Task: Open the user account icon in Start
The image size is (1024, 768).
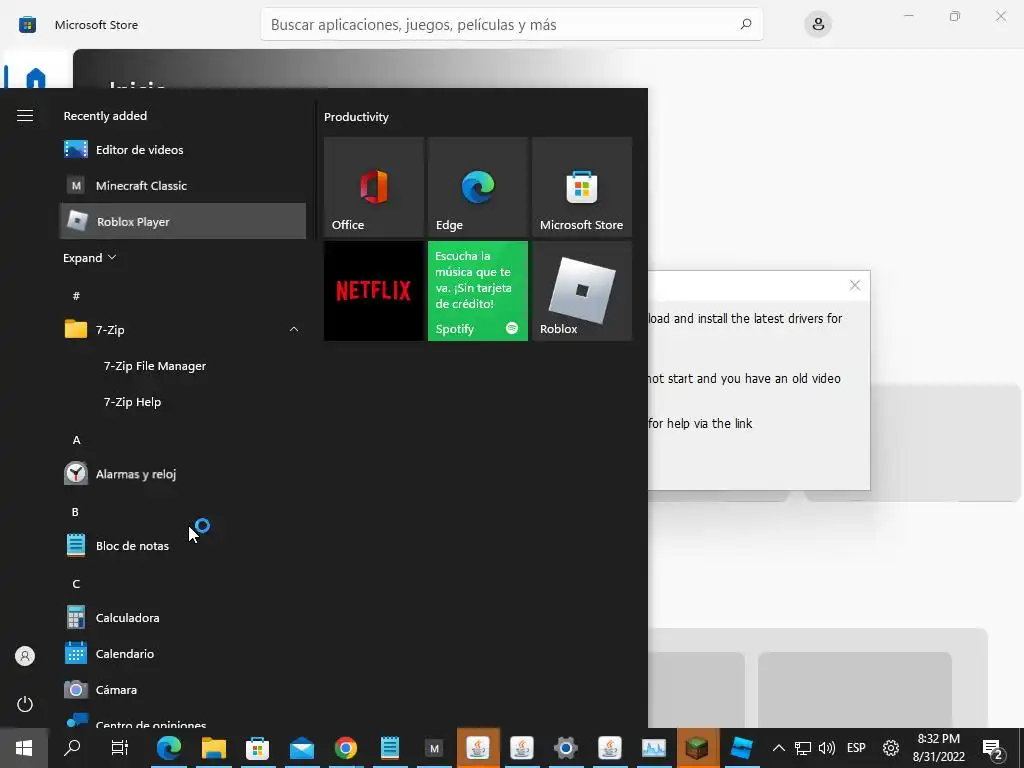Action: click(25, 656)
